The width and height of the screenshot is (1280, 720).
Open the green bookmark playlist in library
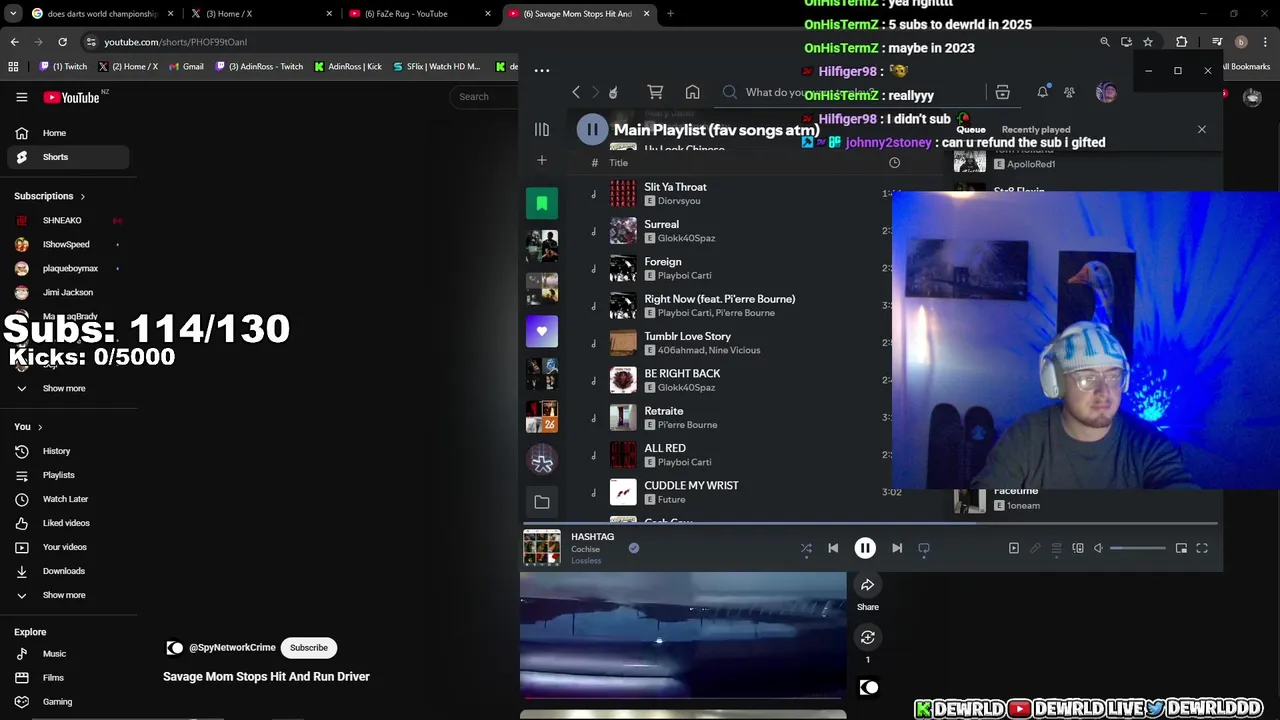pos(542,204)
